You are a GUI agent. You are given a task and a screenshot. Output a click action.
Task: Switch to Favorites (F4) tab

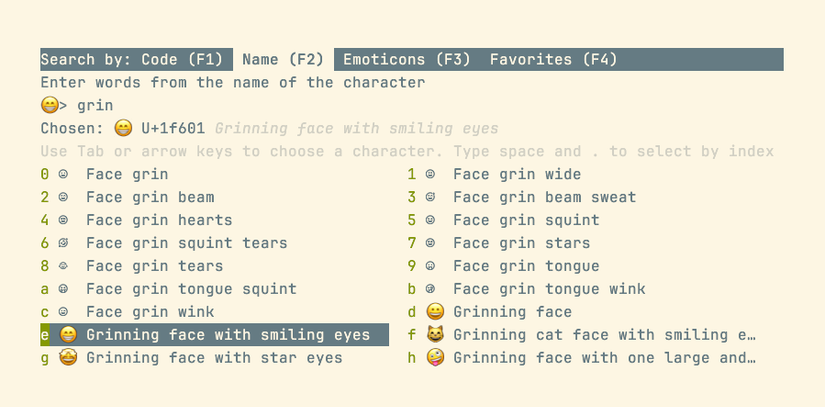553,60
